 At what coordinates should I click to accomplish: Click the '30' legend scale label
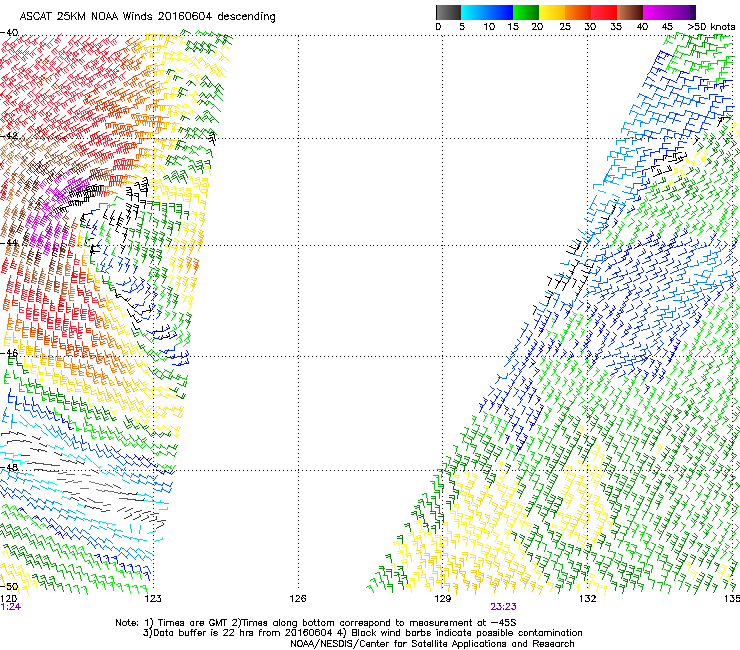pyautogui.click(x=590, y=27)
